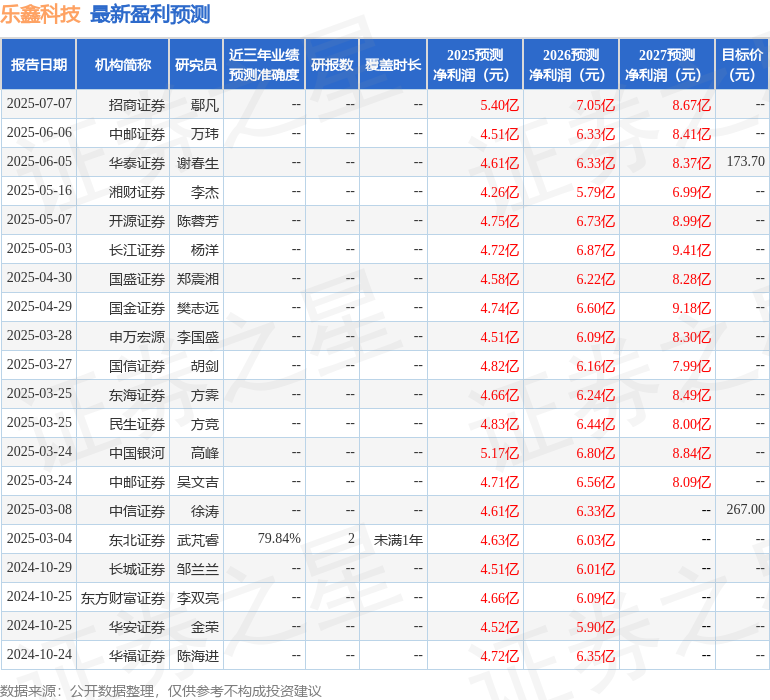The height and width of the screenshot is (700, 770).
Task: Open the 招商证券 institution entry
Action: 137,104
